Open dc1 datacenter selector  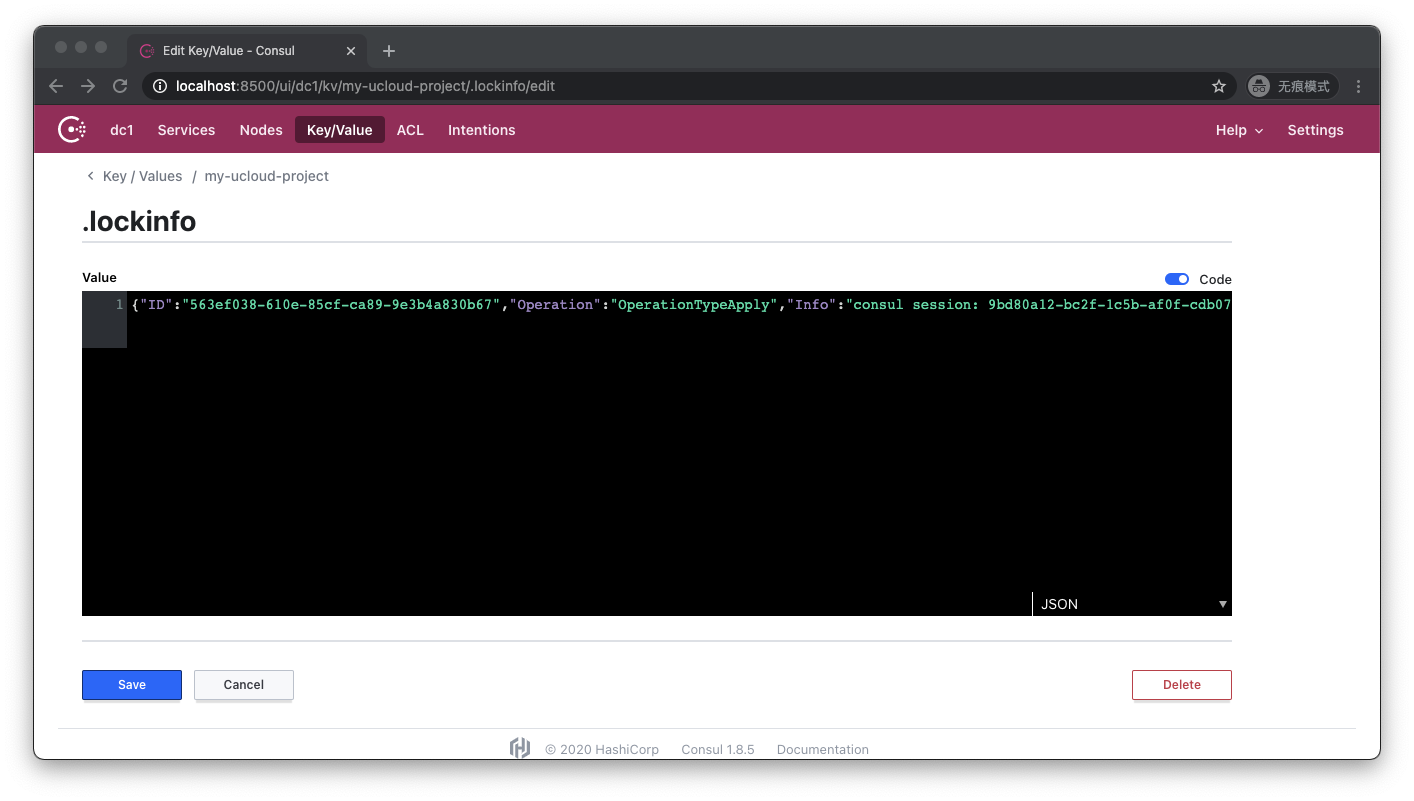[x=122, y=130]
